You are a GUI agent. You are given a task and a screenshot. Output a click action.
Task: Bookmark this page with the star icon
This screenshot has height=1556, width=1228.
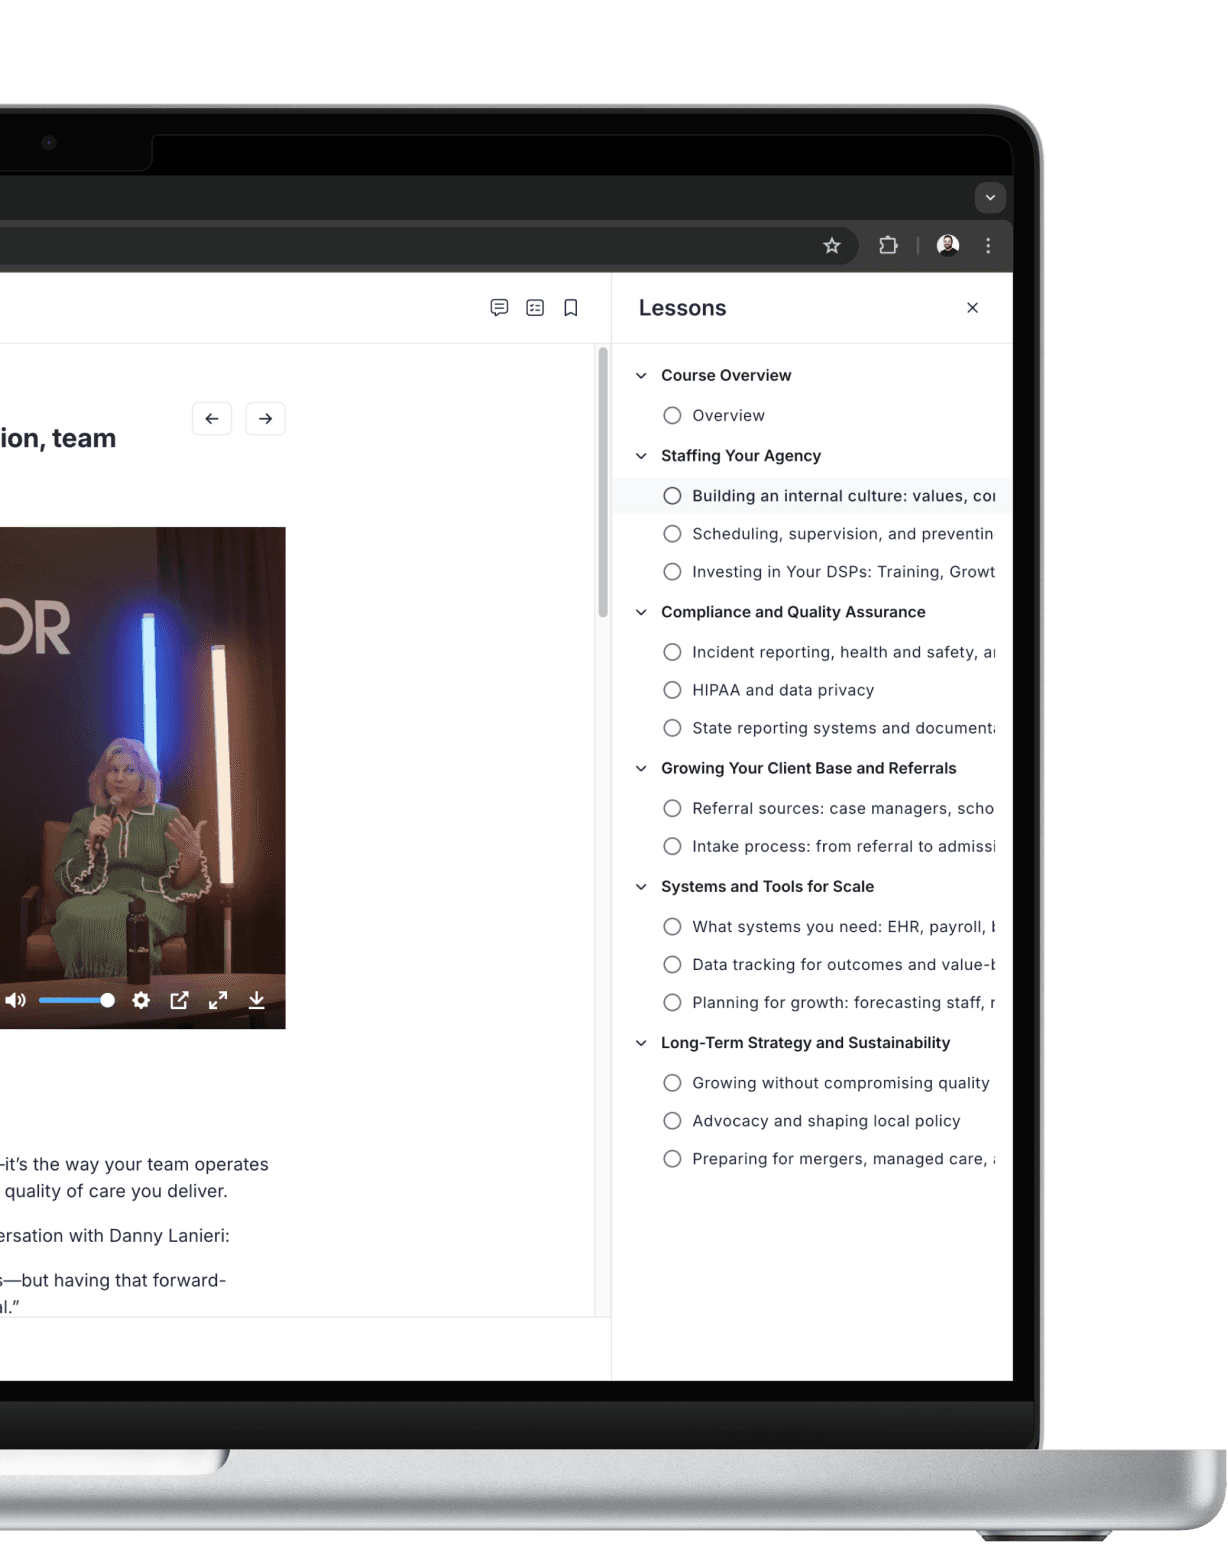coord(831,246)
